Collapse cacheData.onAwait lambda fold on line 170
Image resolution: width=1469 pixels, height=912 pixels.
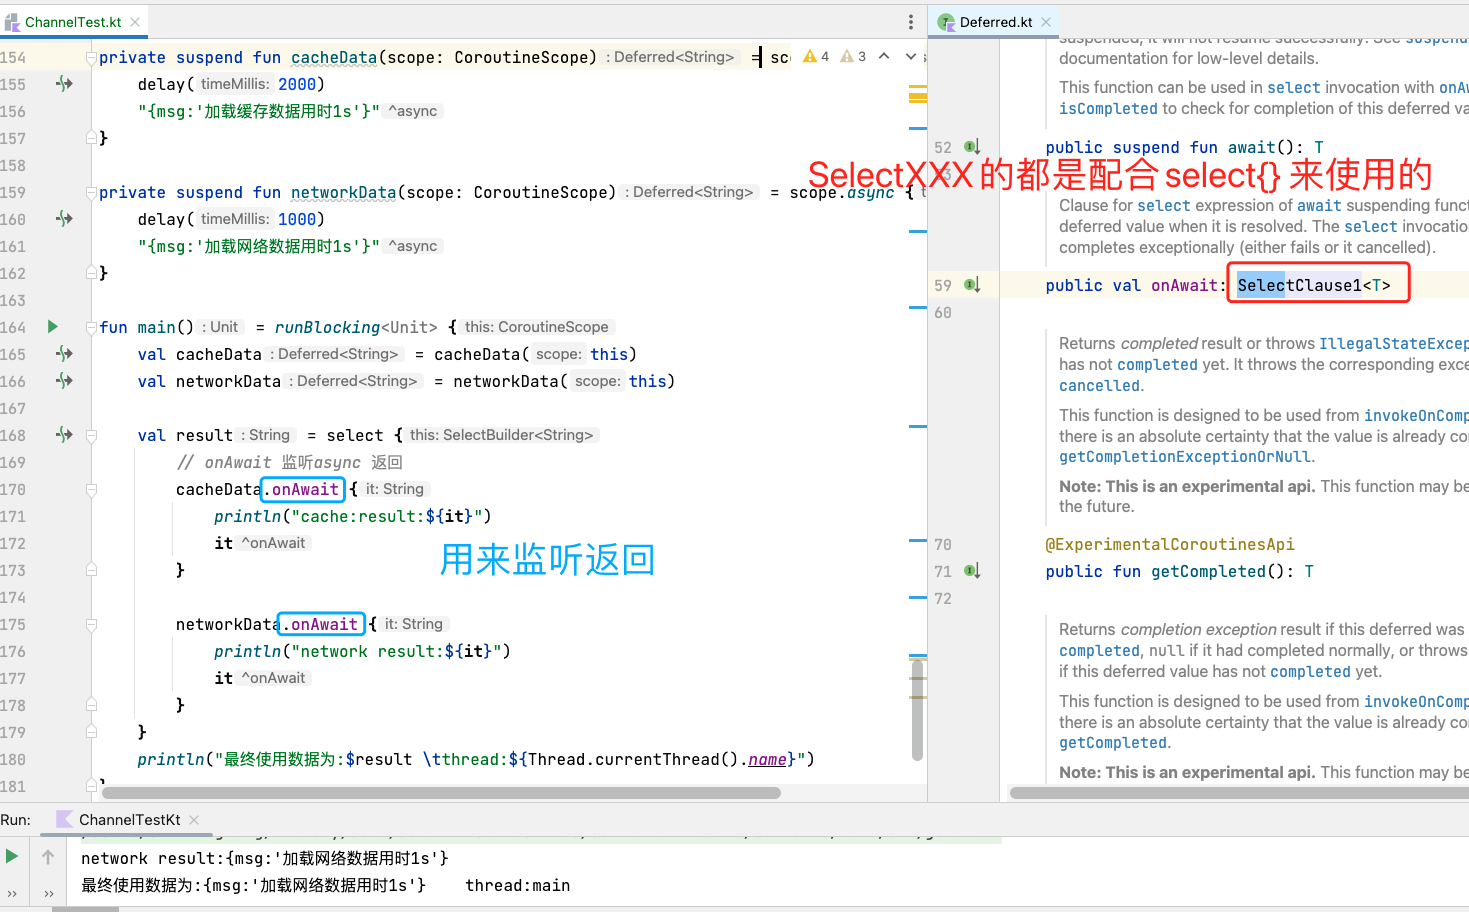coord(91,489)
